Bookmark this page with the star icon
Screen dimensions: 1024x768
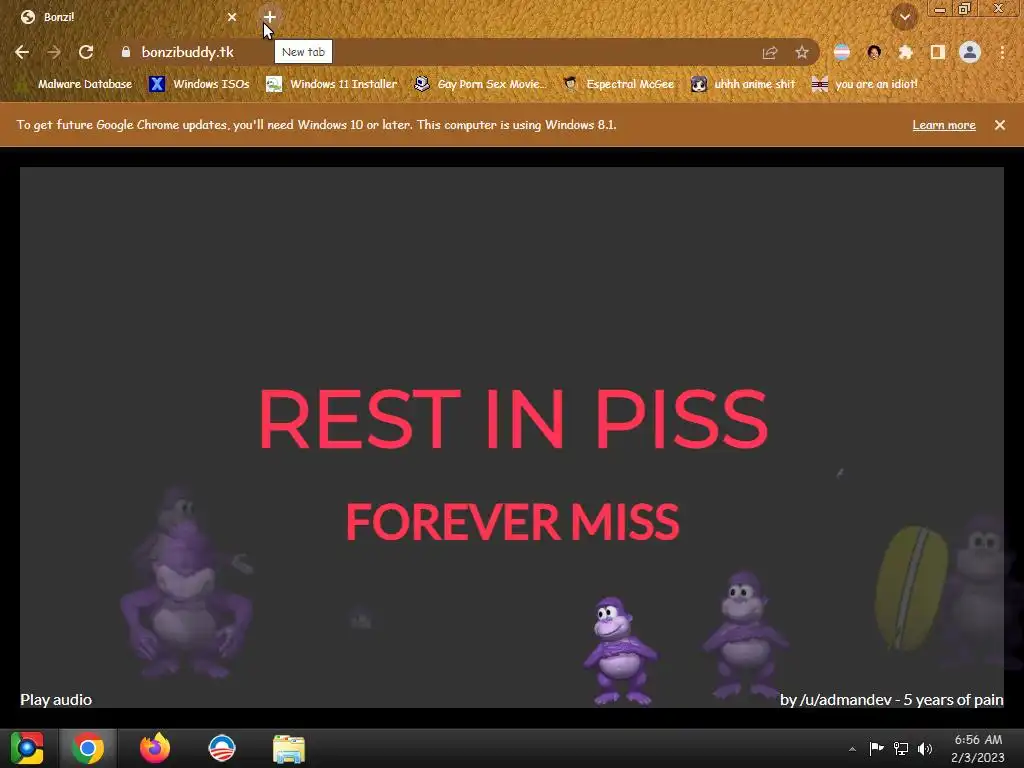(802, 53)
